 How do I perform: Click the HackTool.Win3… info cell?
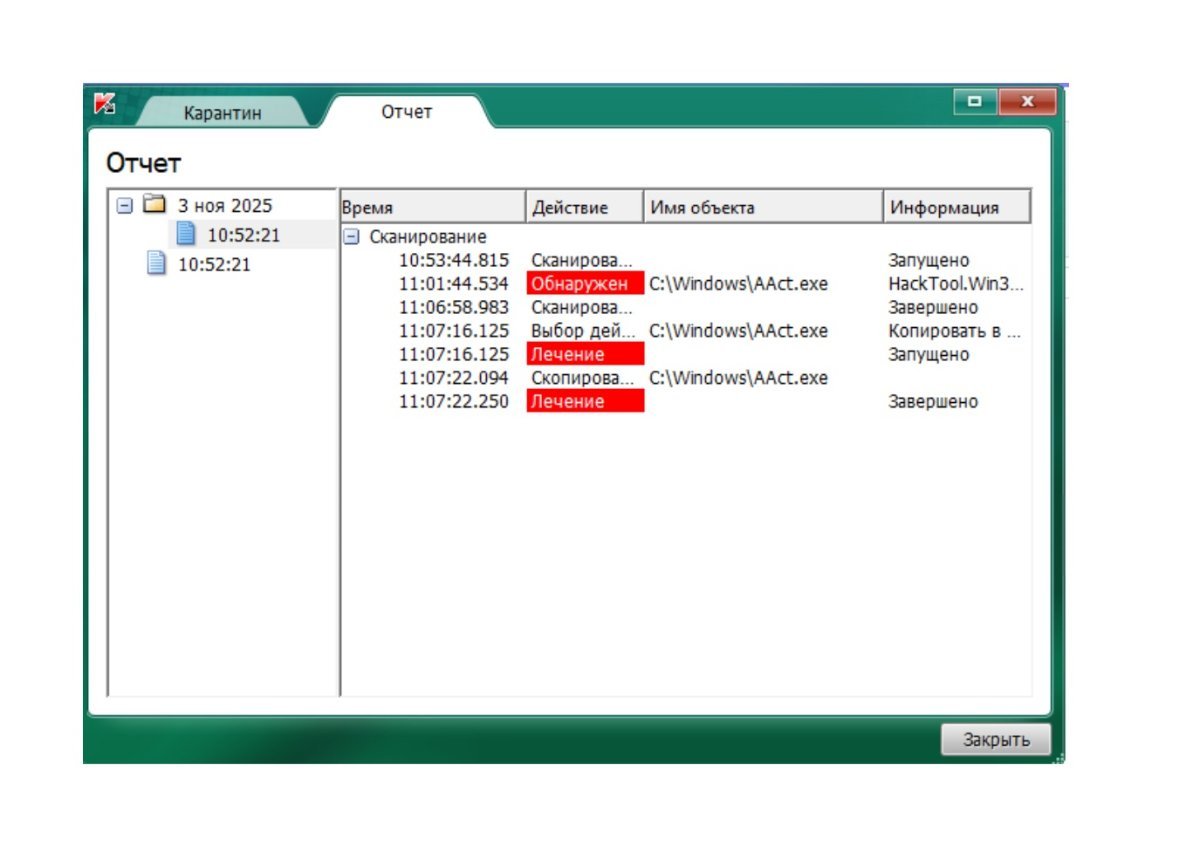[x=956, y=284]
